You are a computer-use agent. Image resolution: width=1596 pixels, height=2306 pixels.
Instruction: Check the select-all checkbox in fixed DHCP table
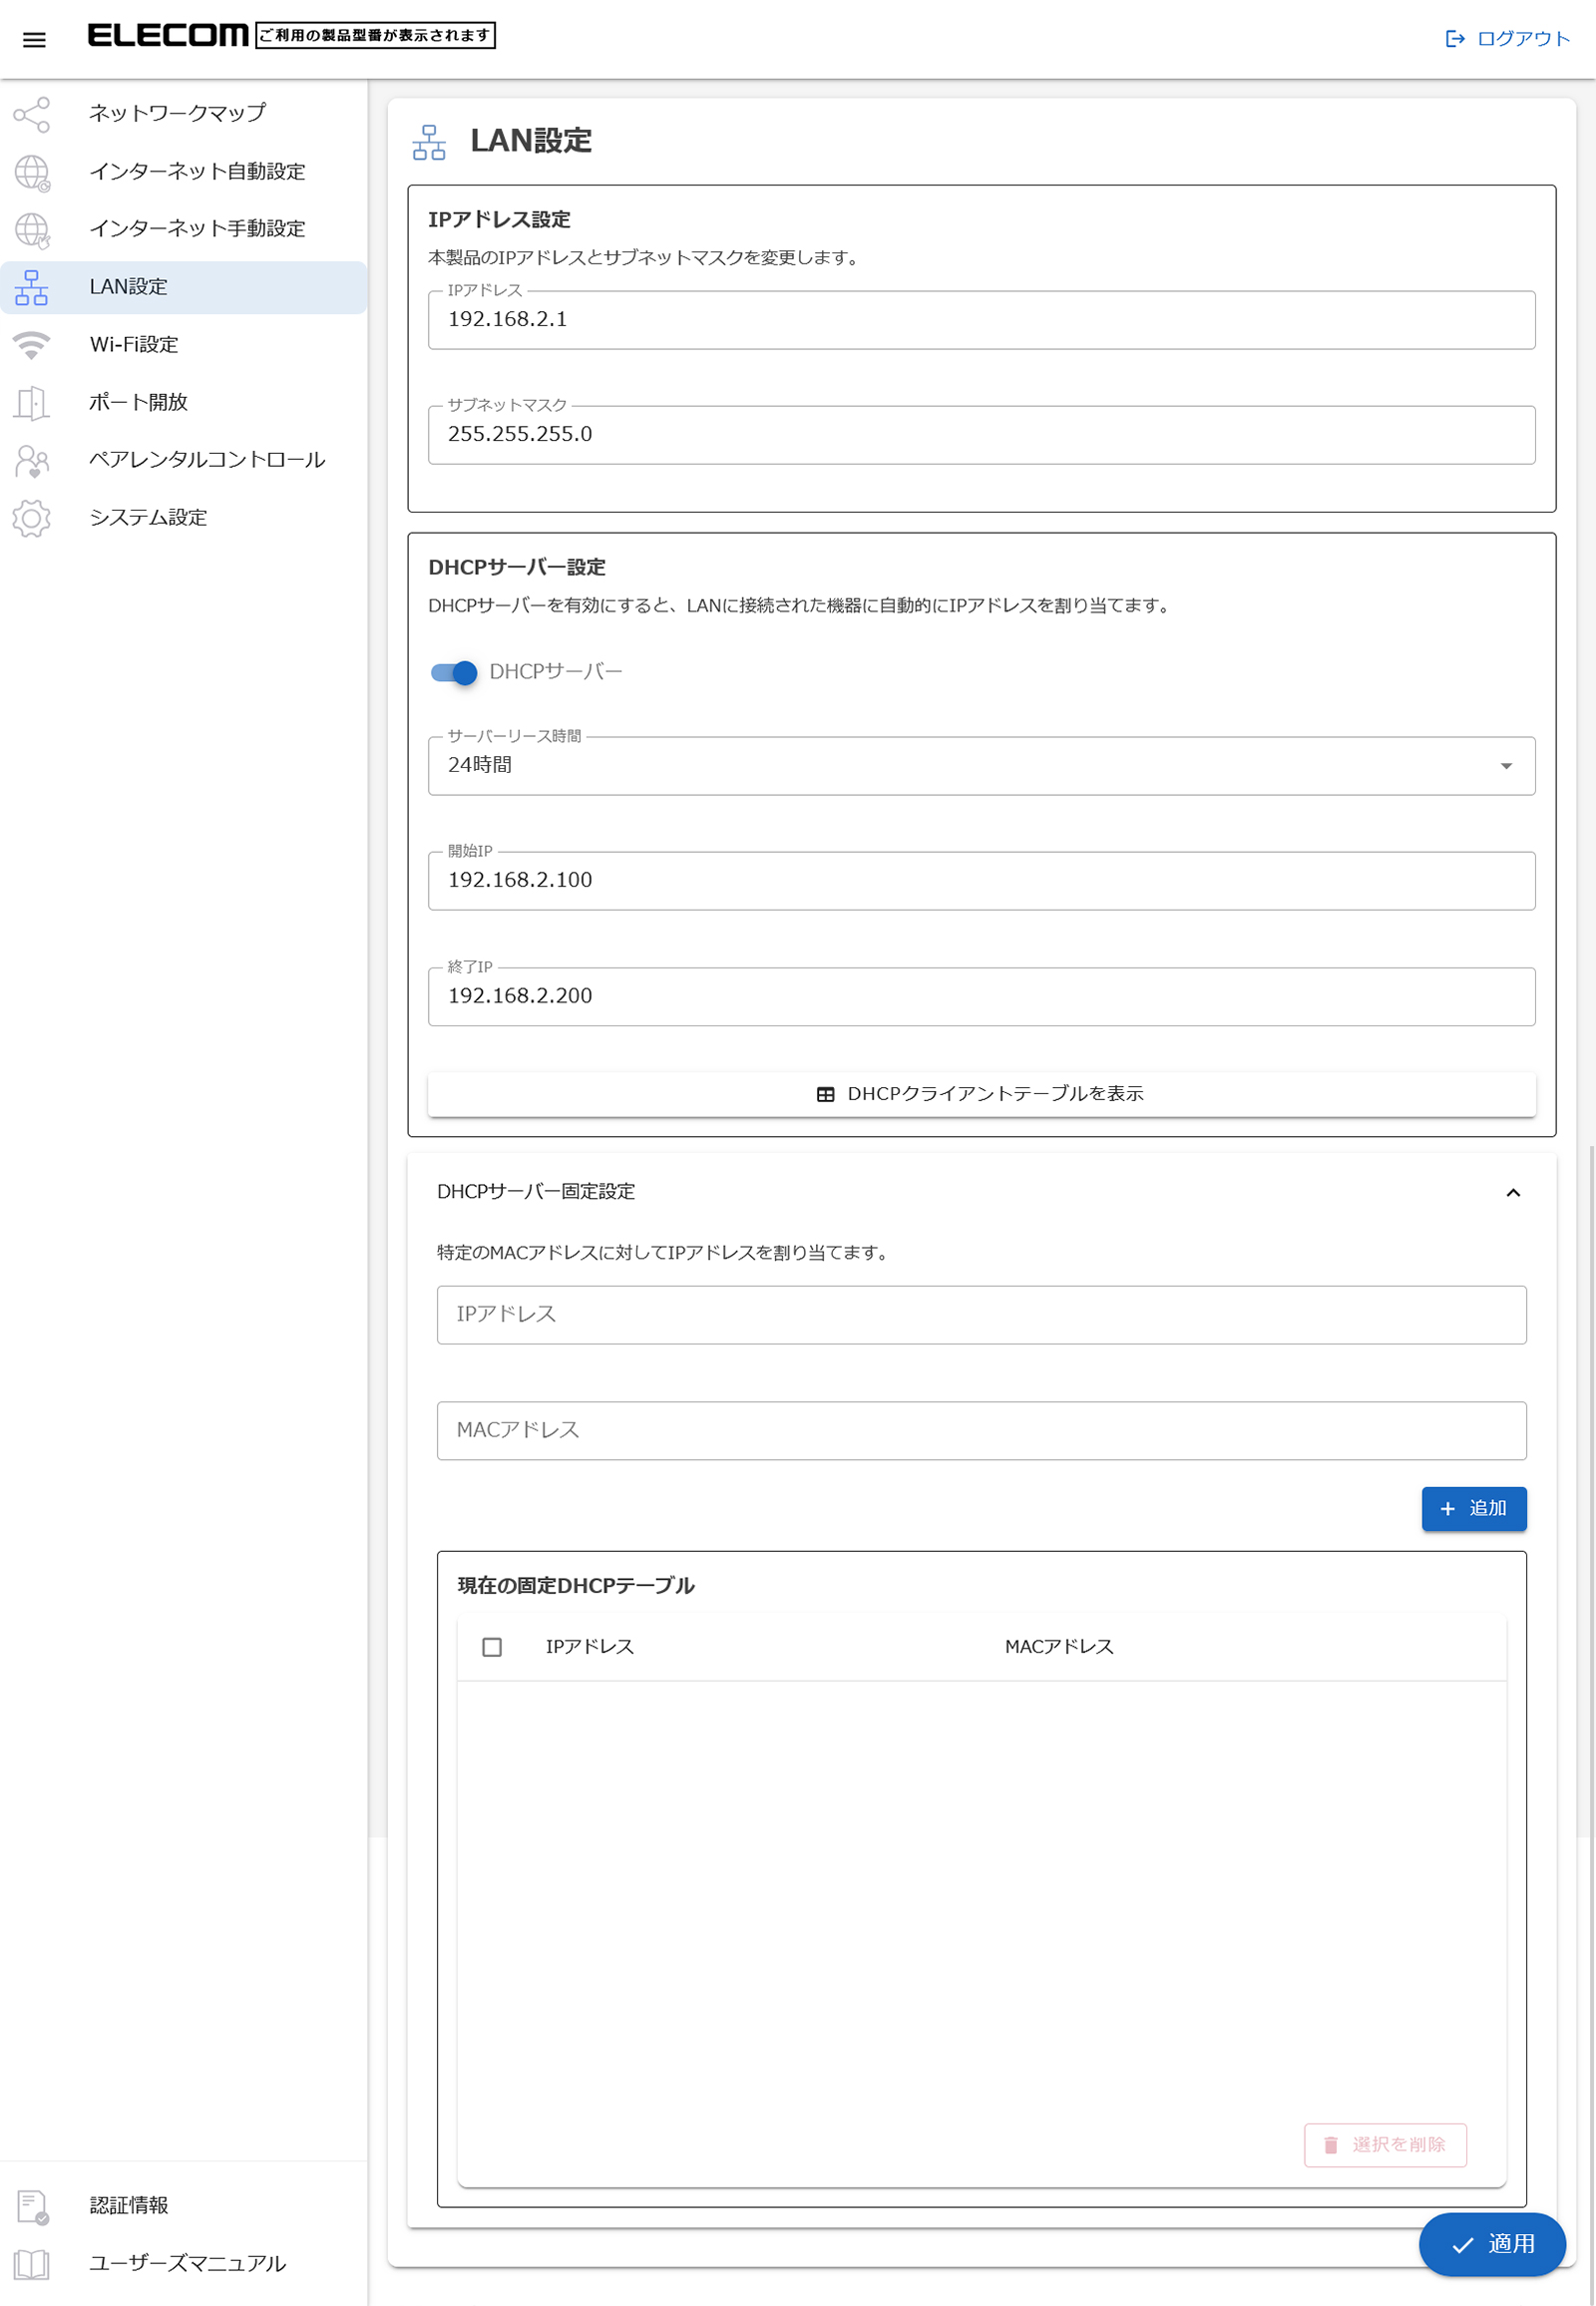pyautogui.click(x=492, y=1646)
